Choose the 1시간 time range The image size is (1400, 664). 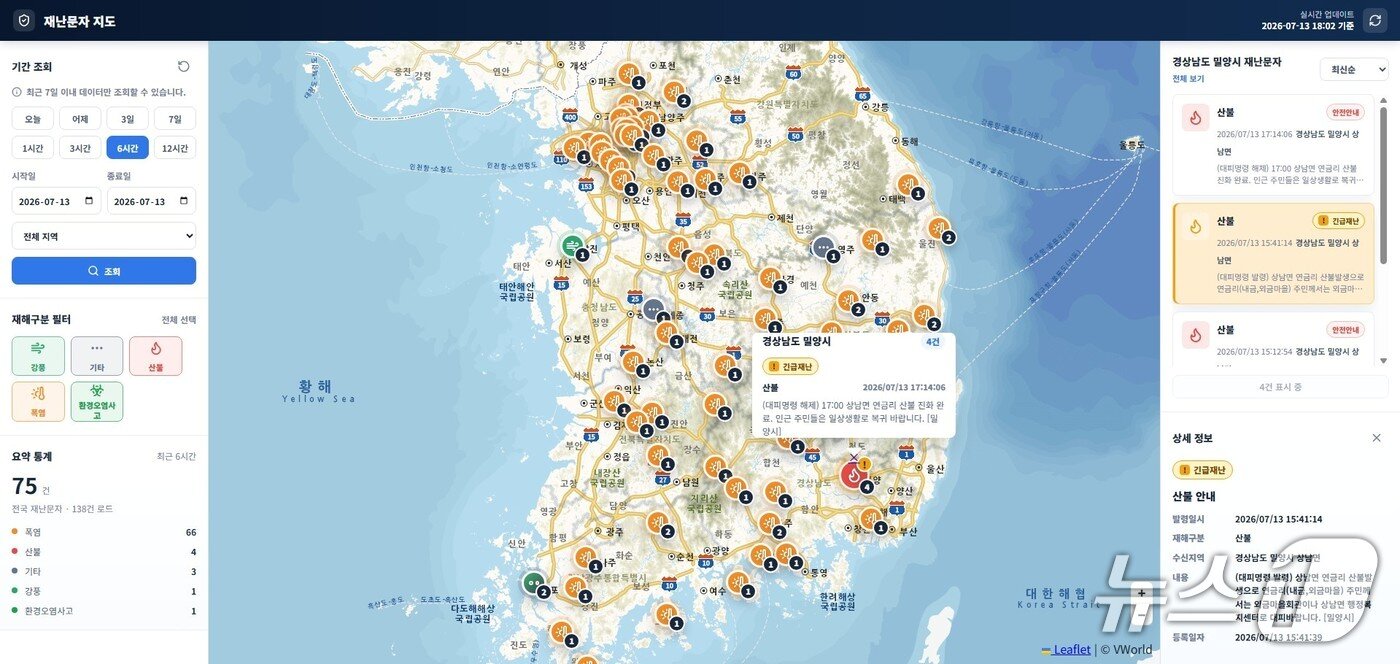[33, 148]
